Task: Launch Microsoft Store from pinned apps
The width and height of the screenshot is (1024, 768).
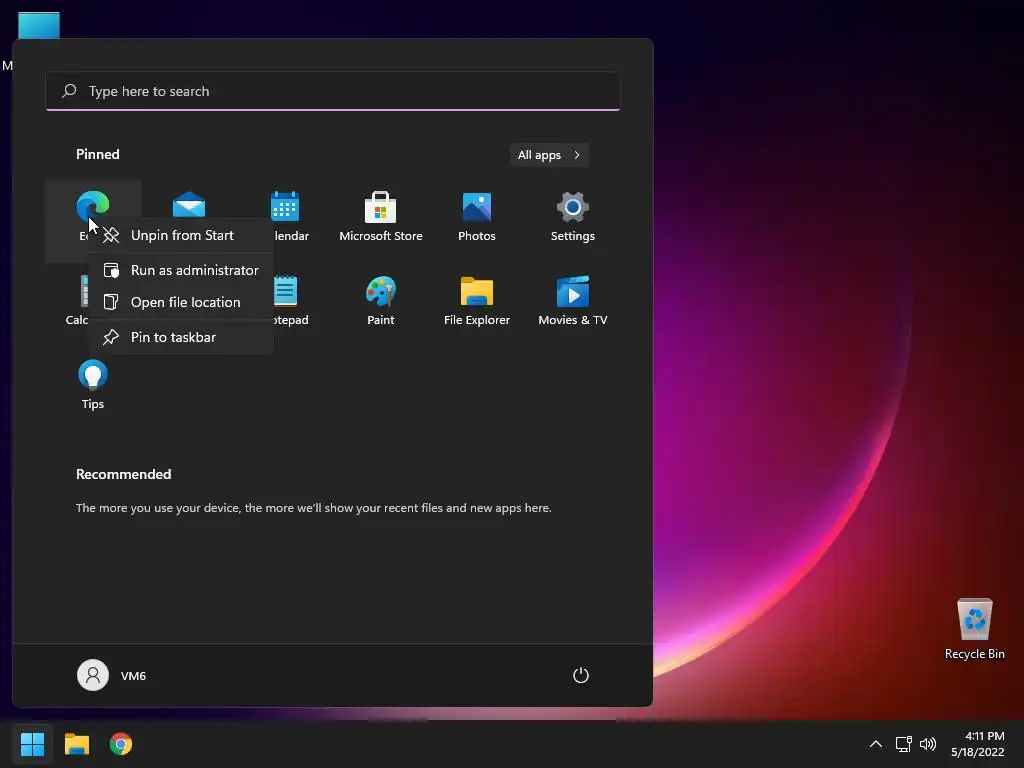Action: coord(381,217)
